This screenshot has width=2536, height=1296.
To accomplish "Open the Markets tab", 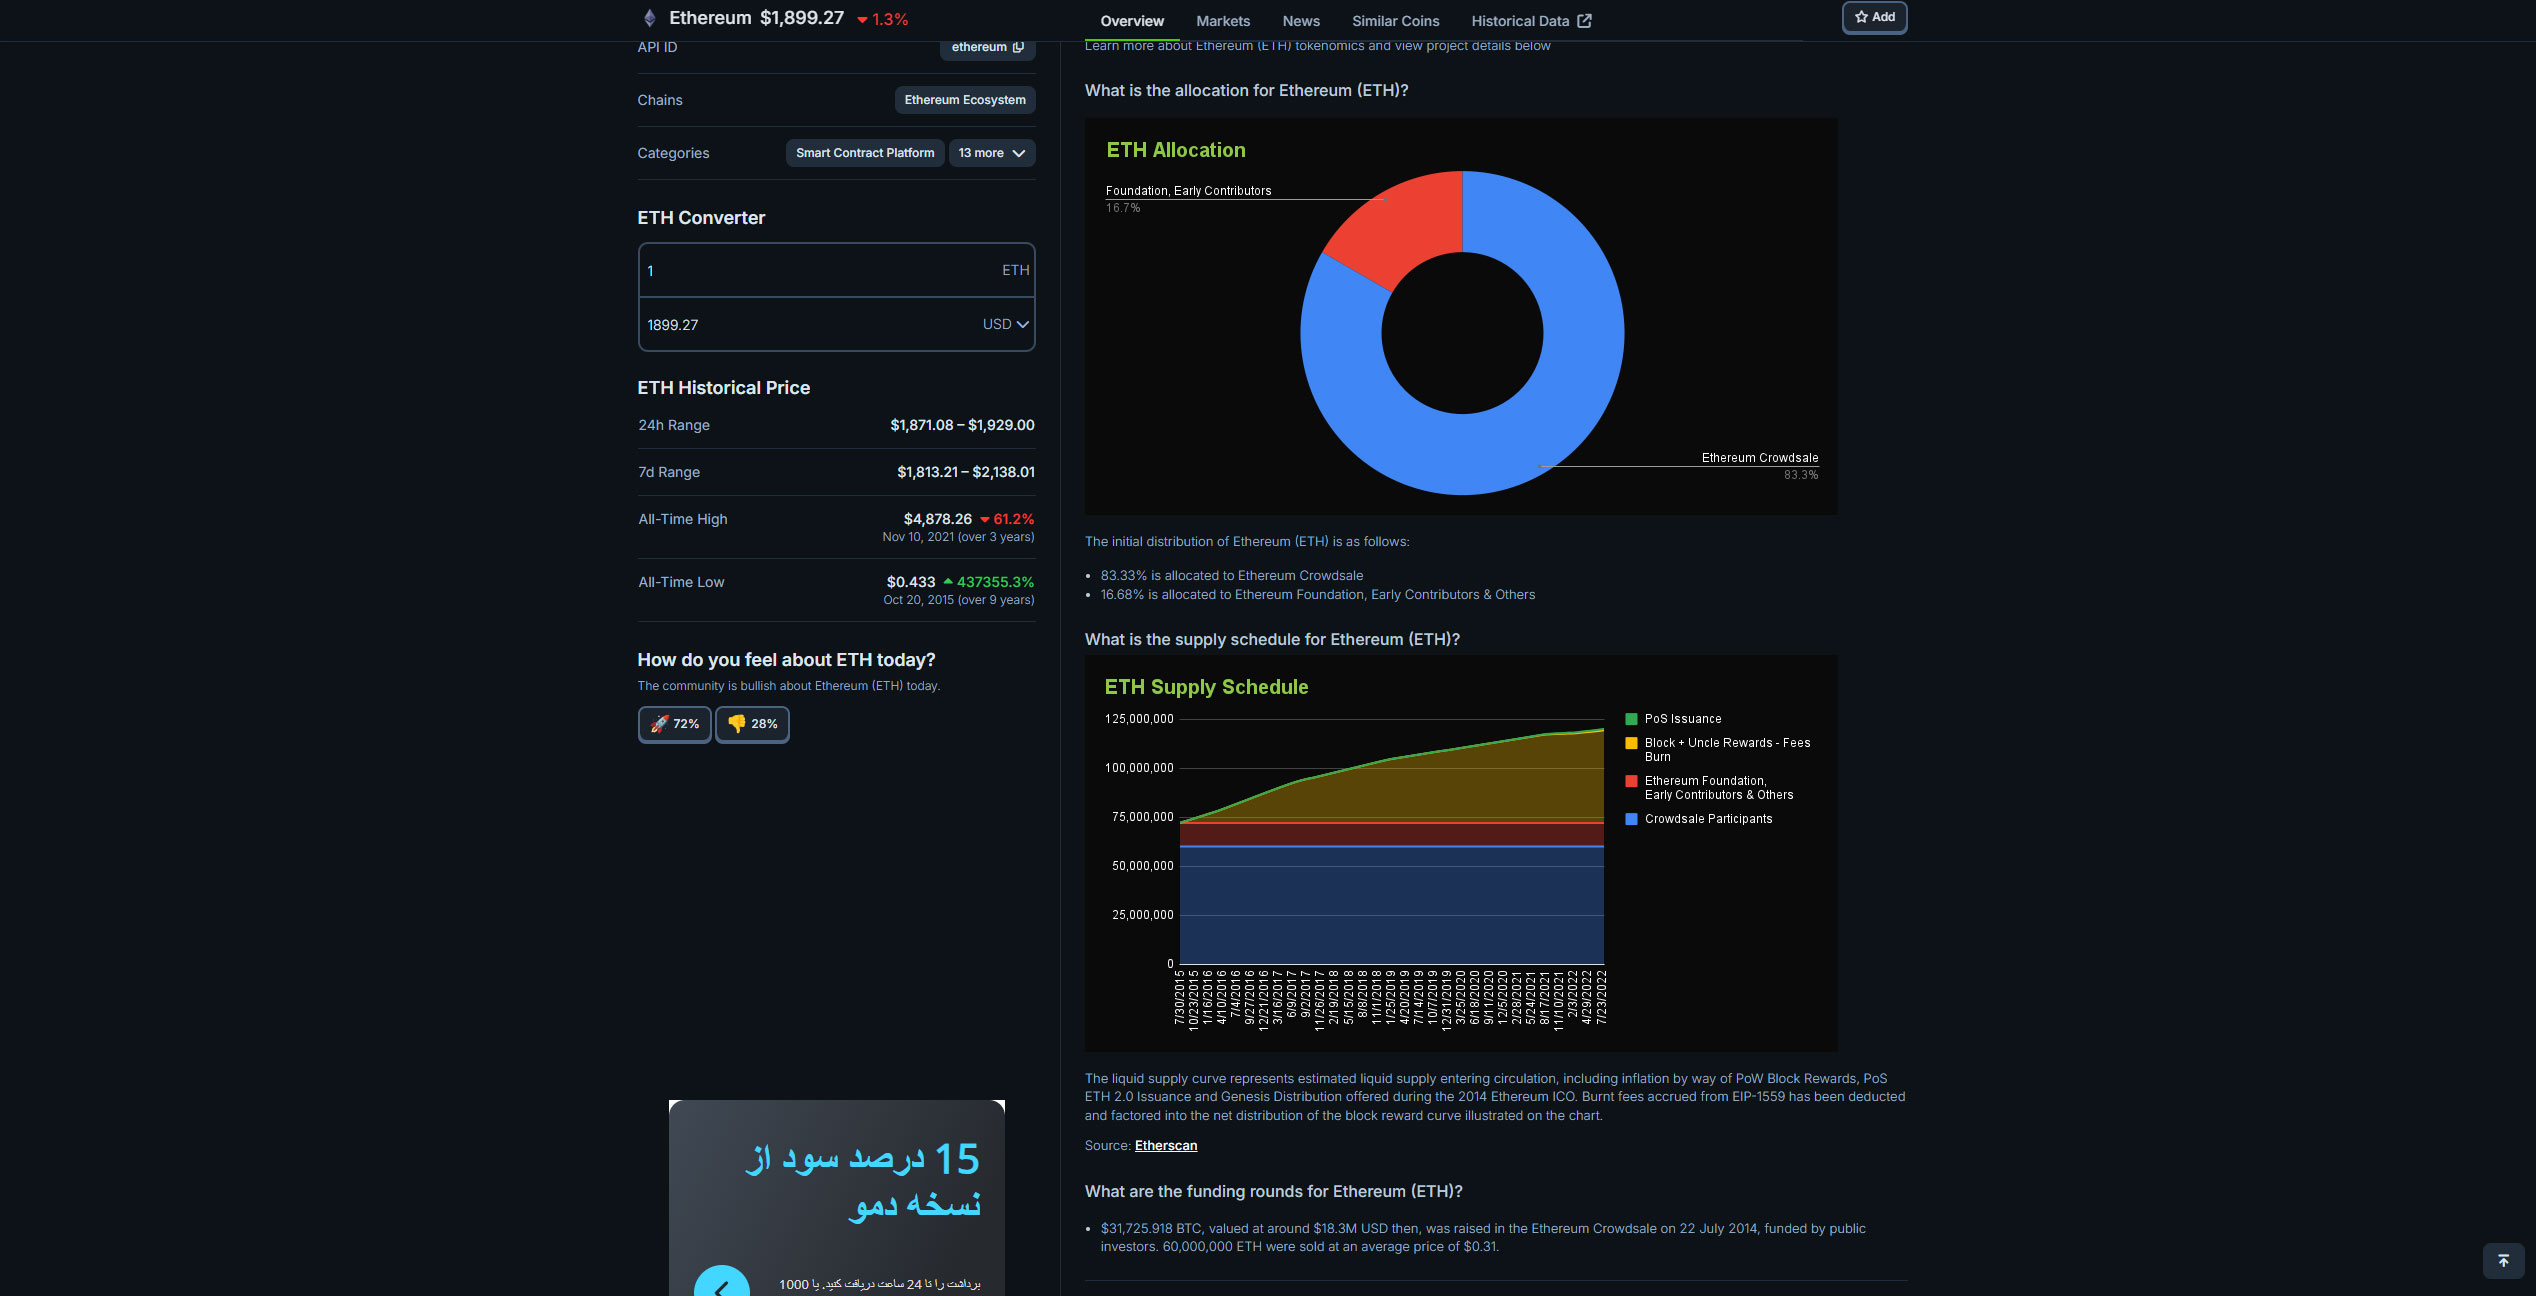I will point(1223,21).
